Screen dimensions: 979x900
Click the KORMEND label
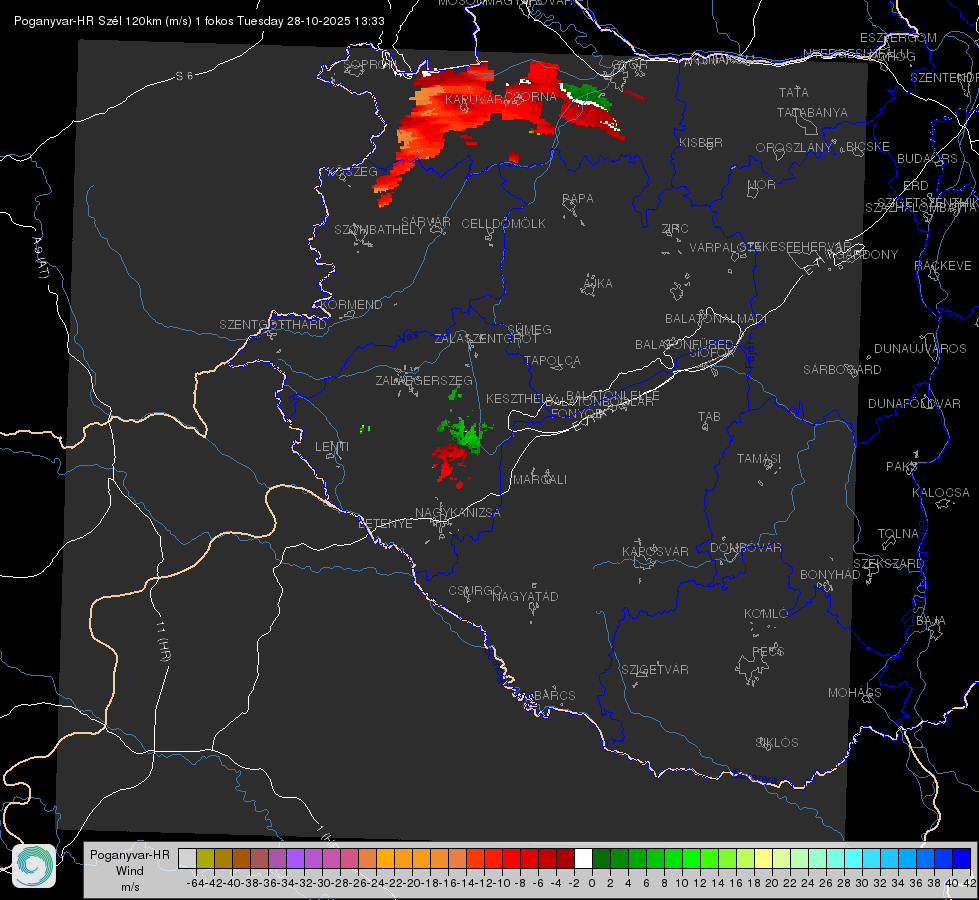pyautogui.click(x=350, y=305)
